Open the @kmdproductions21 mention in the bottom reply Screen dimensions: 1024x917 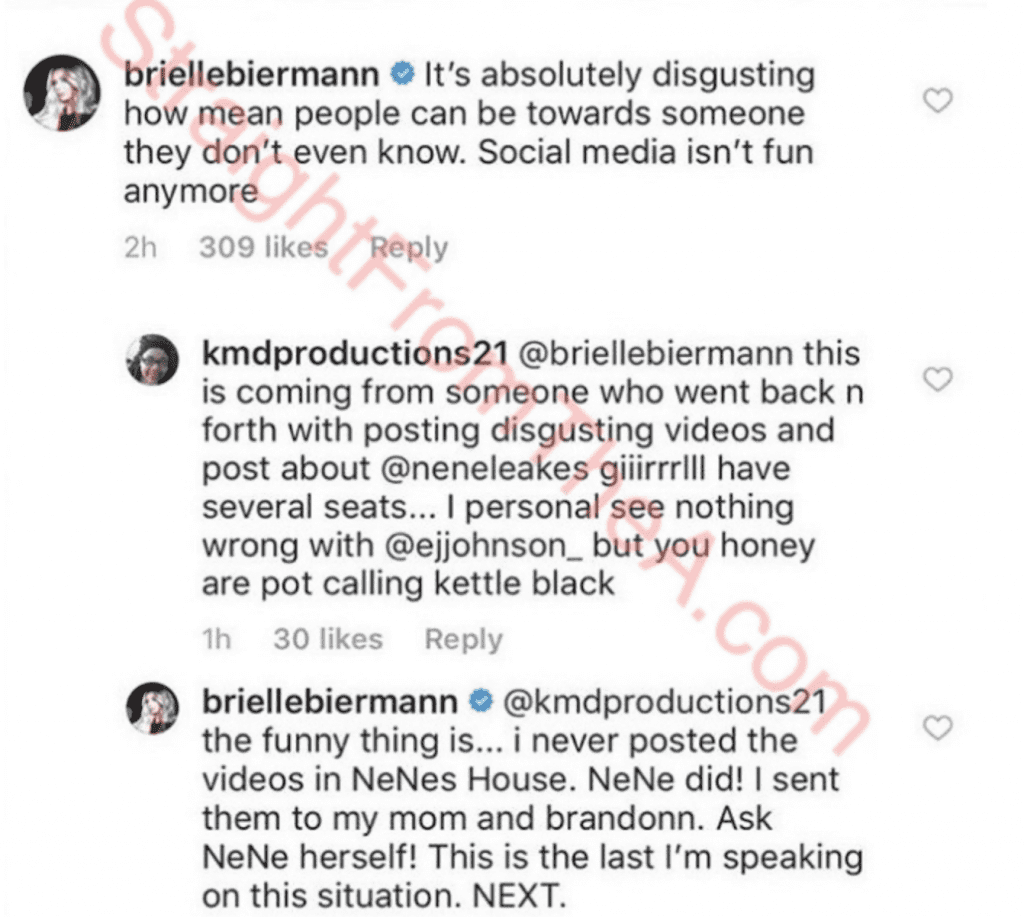click(x=664, y=701)
